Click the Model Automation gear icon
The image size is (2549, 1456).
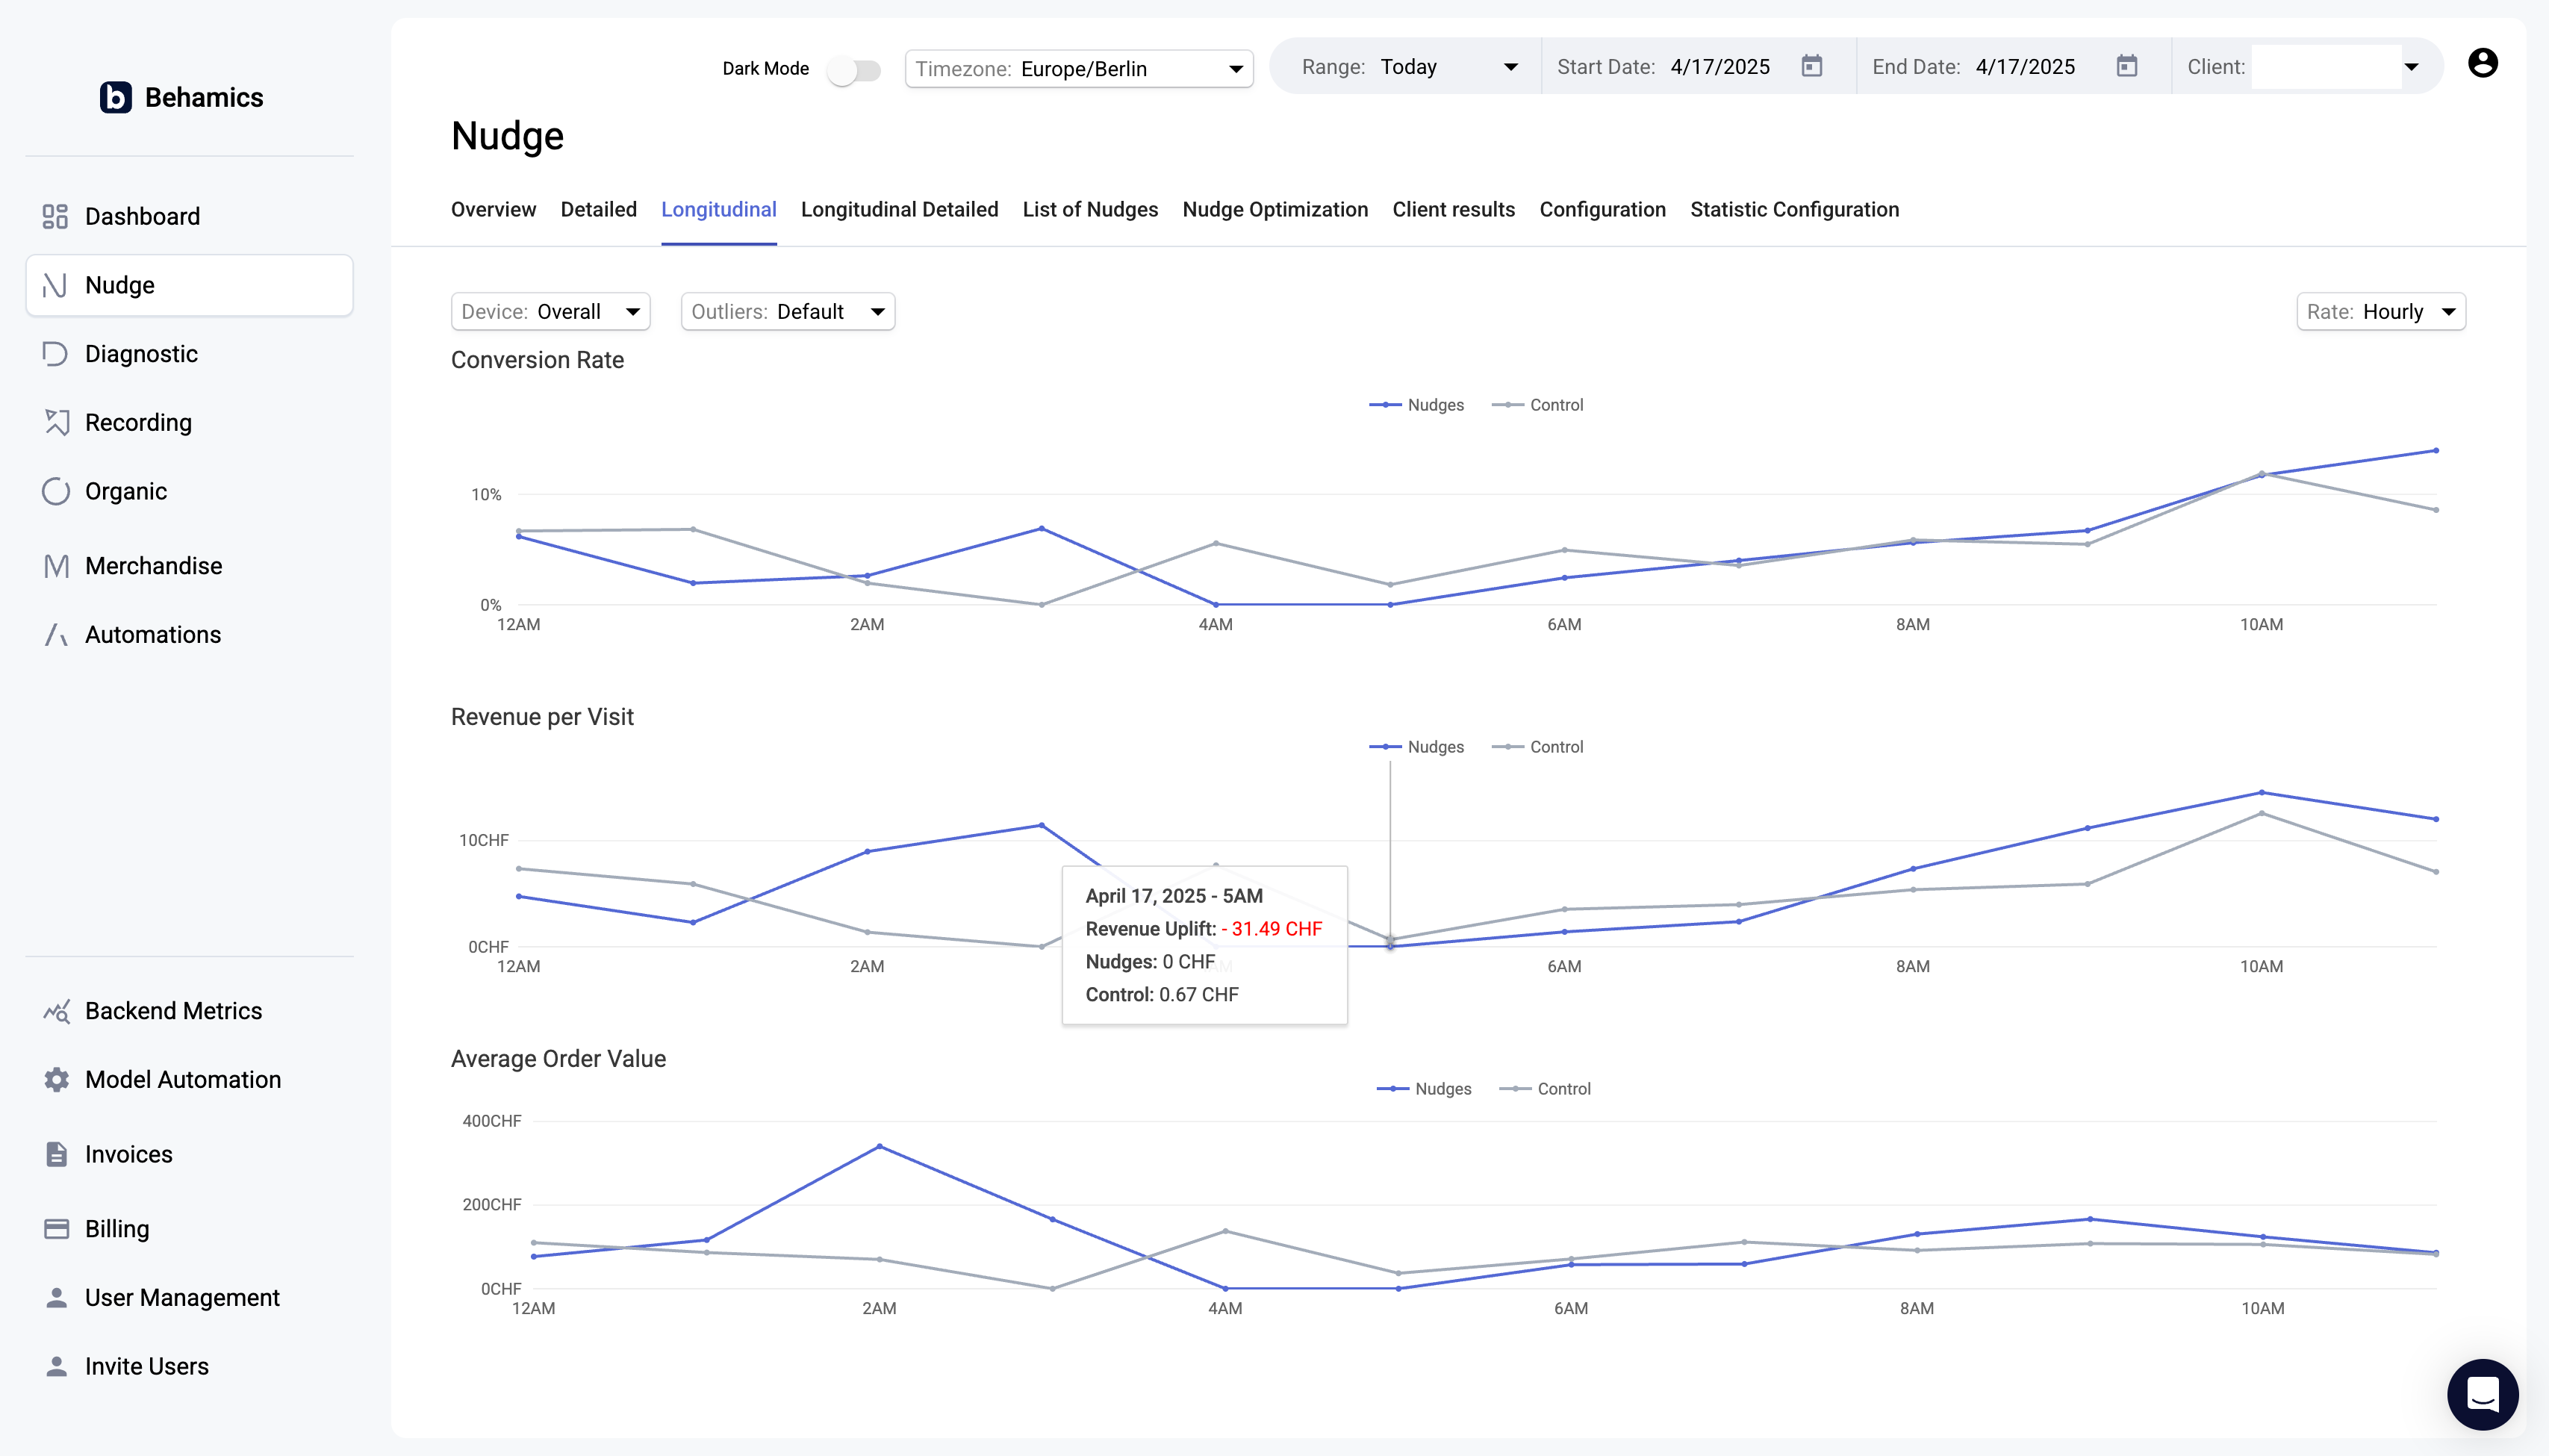tap(56, 1080)
